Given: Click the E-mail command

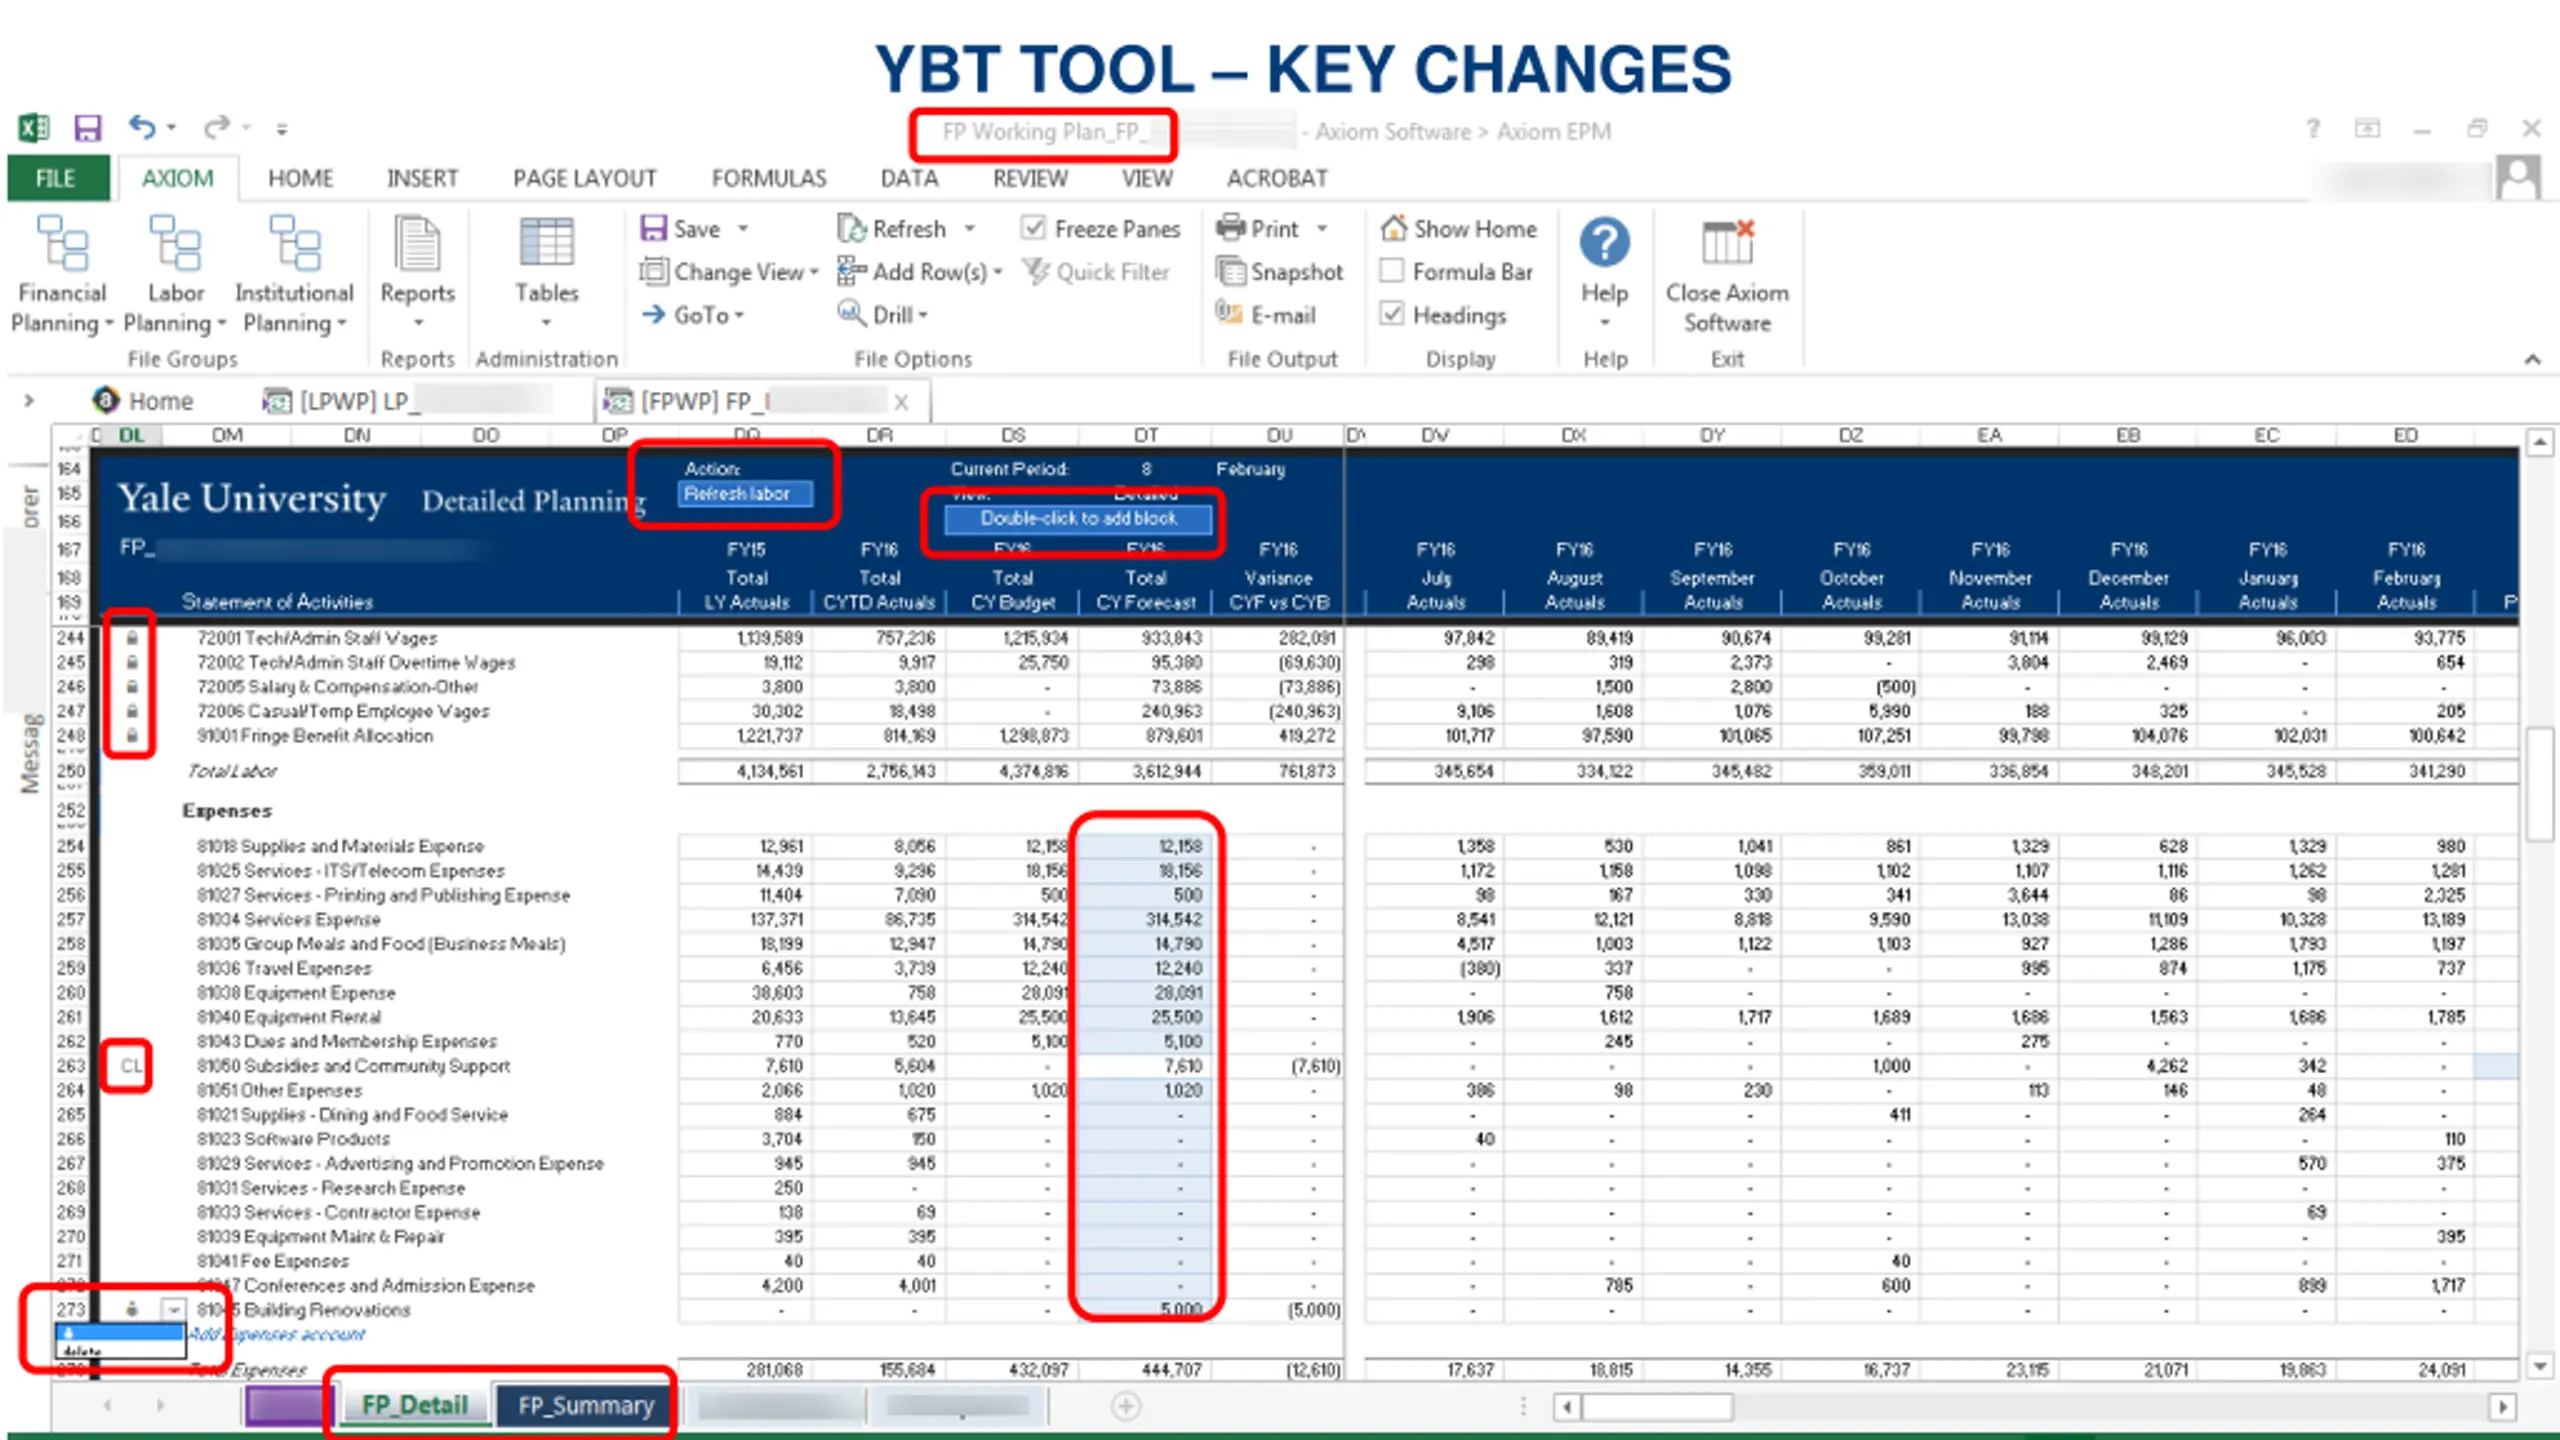Looking at the screenshot, I should (1266, 315).
